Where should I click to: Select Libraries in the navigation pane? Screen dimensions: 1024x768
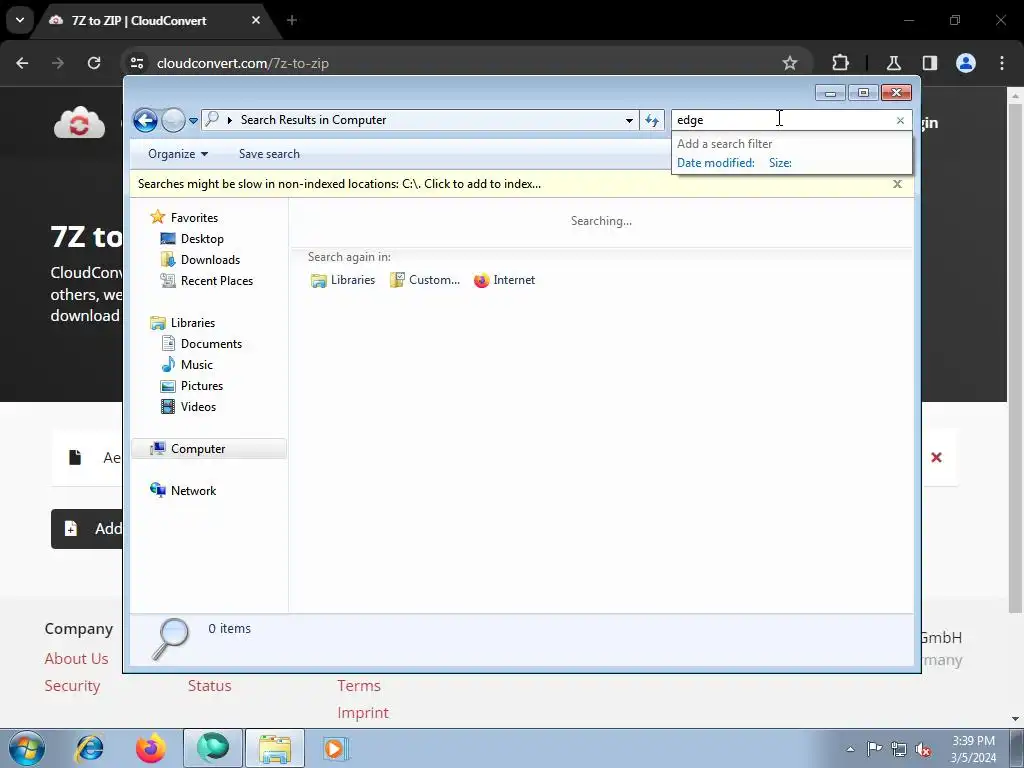183,323
